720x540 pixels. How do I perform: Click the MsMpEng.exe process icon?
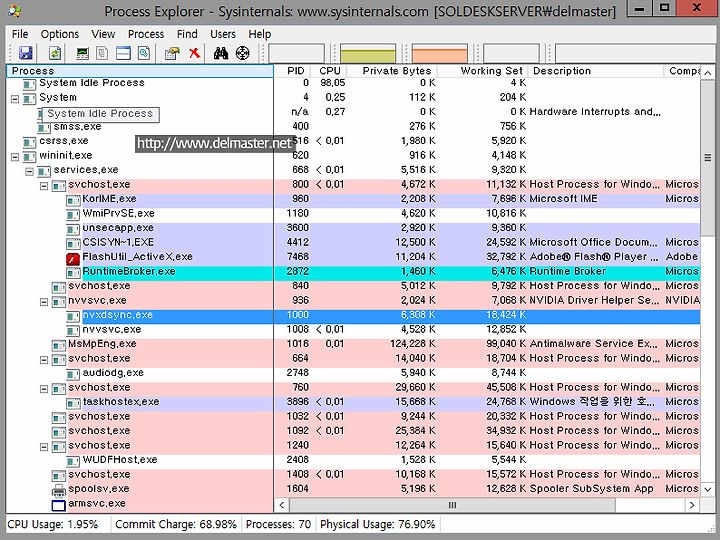59,345
